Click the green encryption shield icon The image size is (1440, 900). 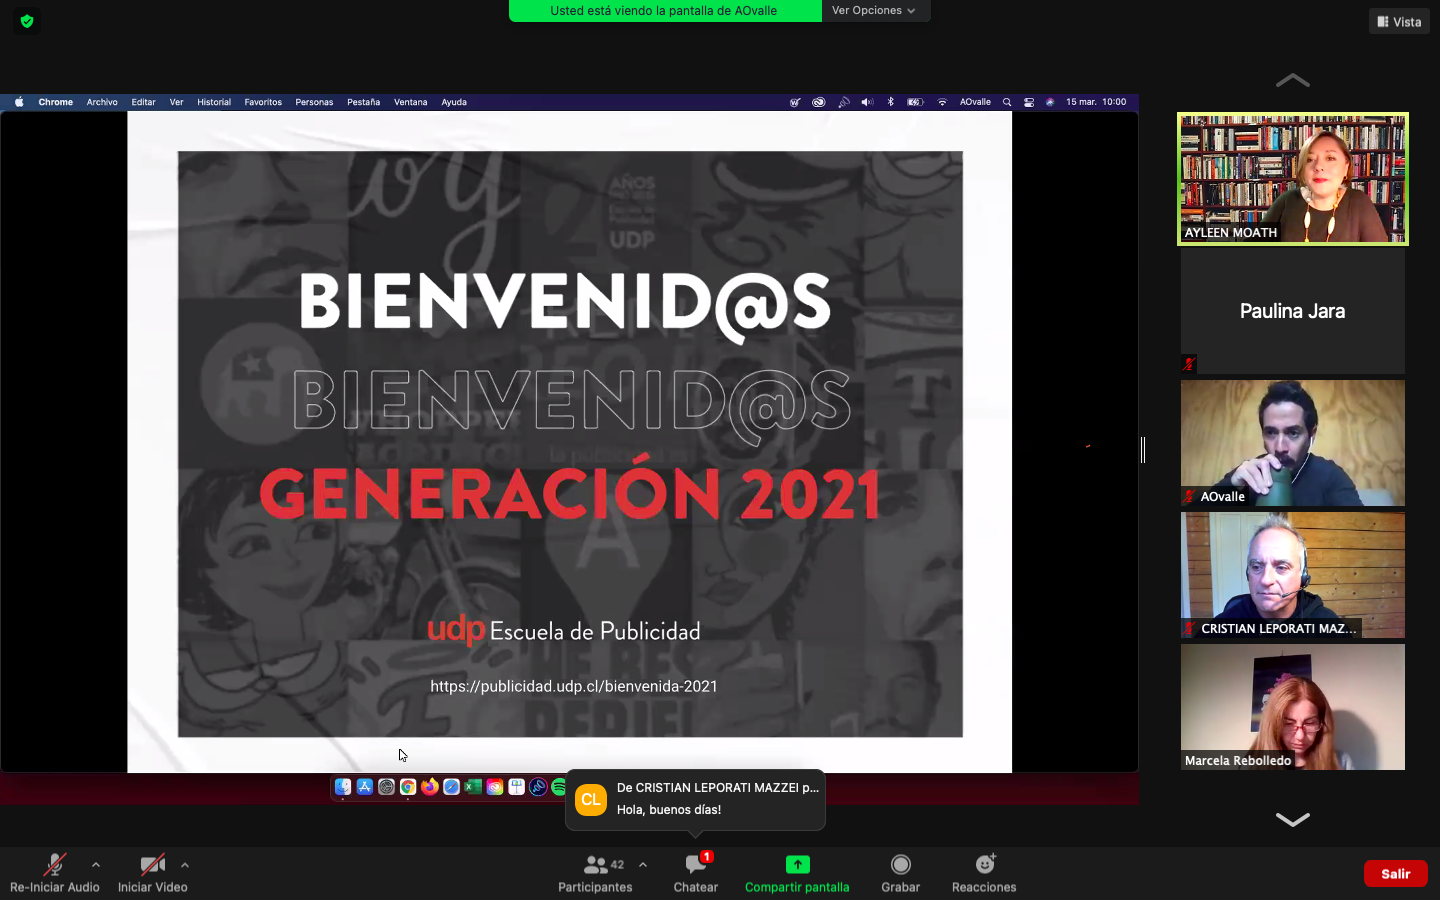(x=27, y=21)
